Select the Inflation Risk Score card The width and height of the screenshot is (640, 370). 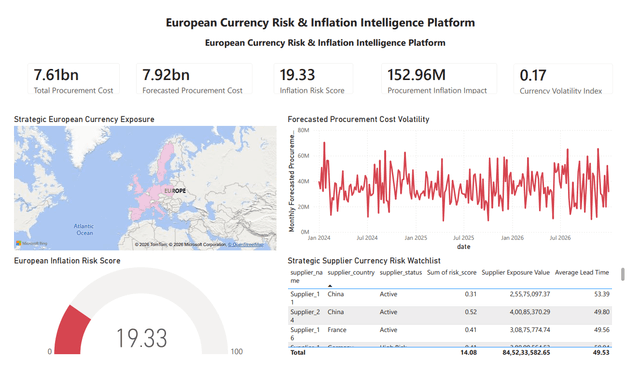tap(313, 79)
